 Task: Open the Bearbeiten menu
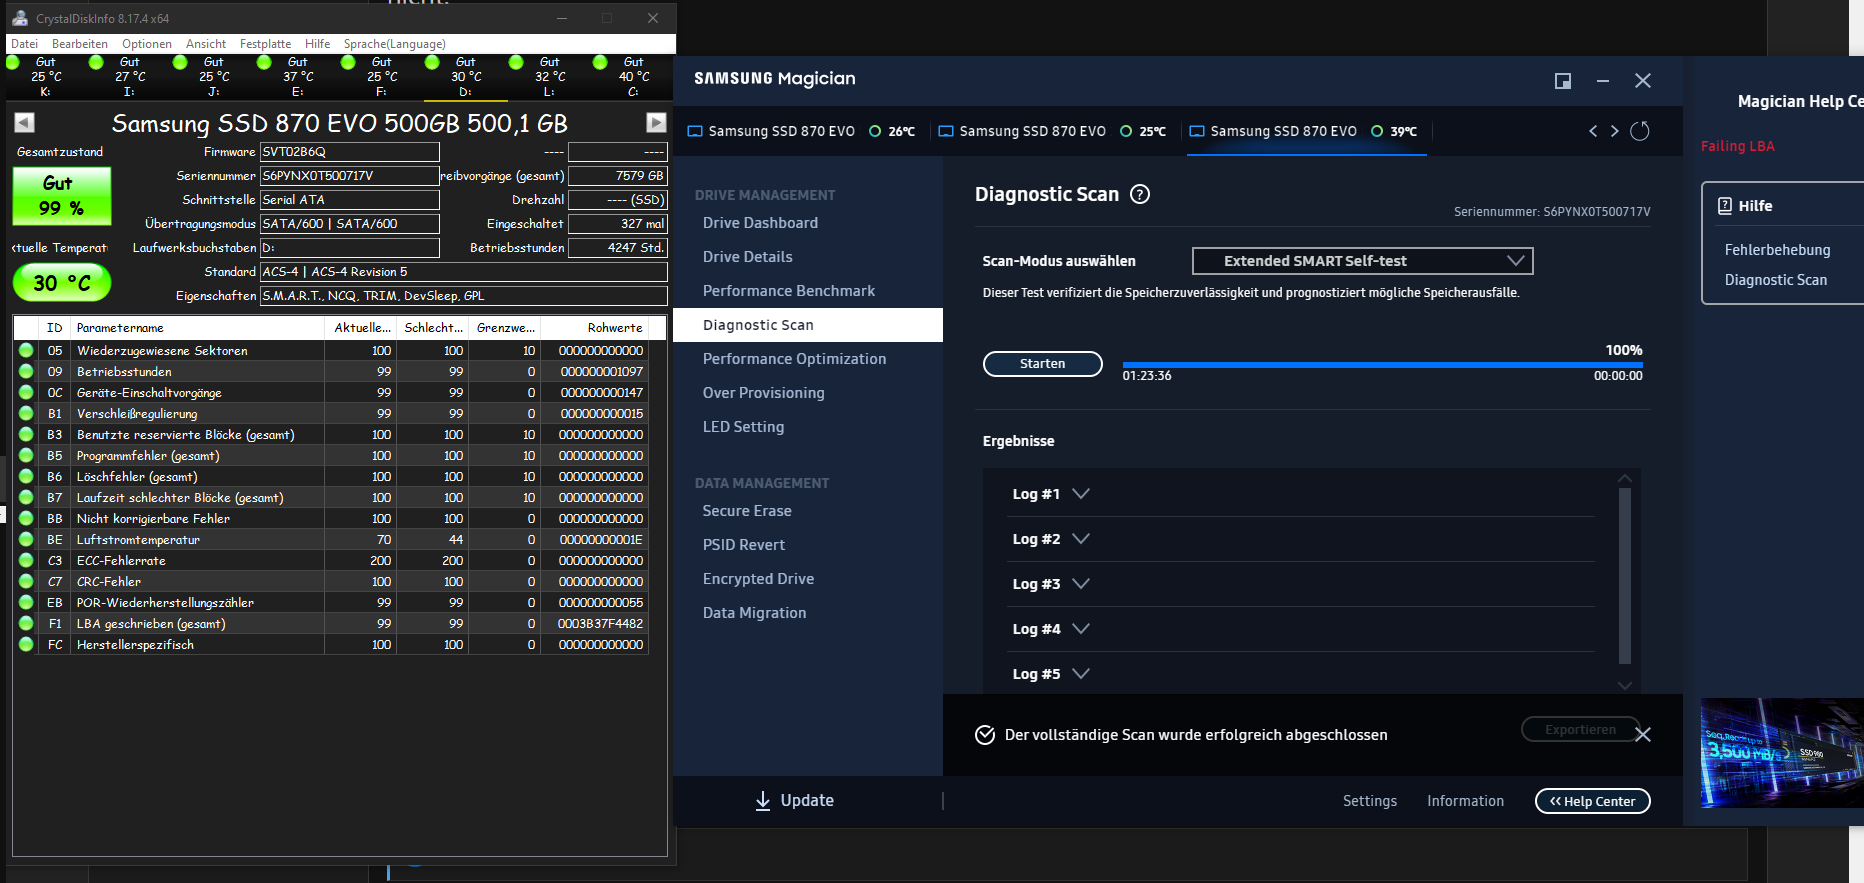click(80, 44)
